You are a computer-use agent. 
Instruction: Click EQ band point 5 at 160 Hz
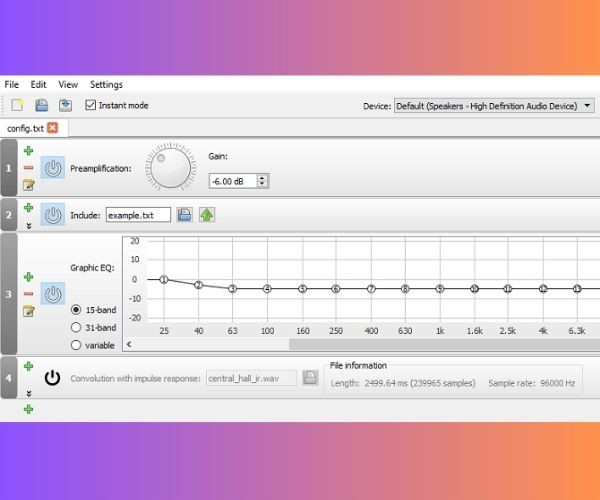click(302, 289)
